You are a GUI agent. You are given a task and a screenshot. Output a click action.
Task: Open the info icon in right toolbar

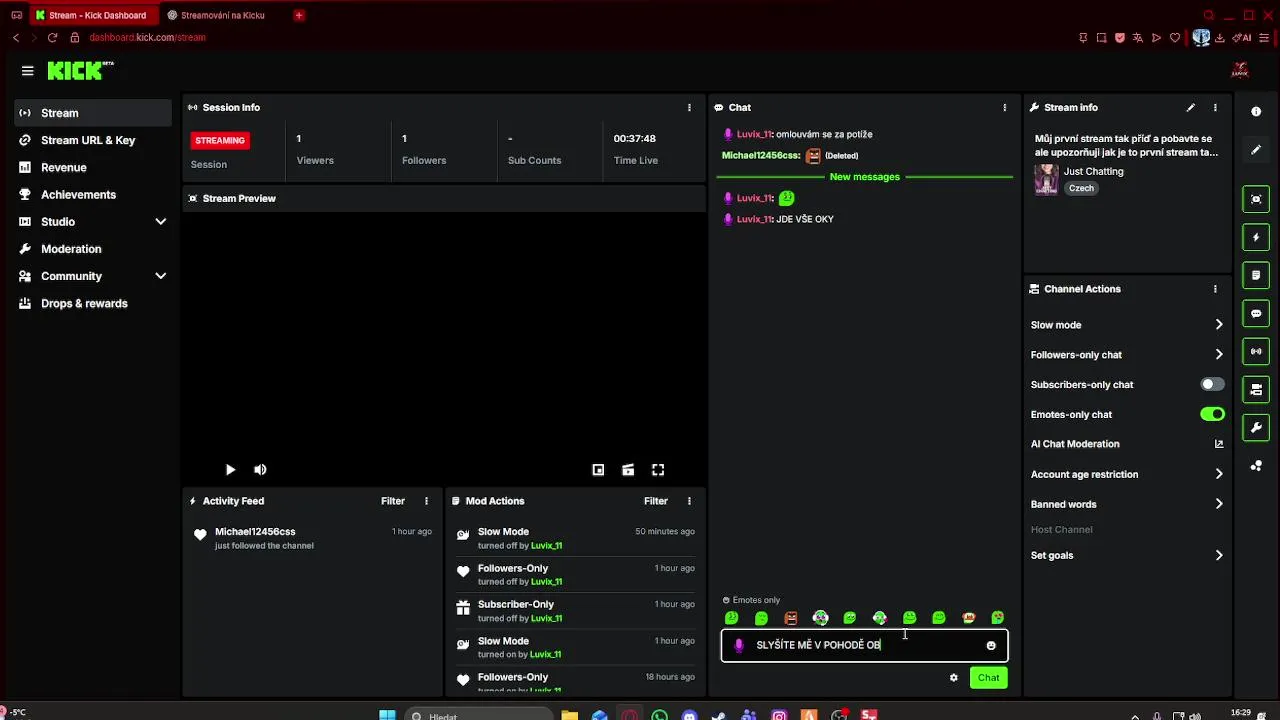[x=1256, y=112]
